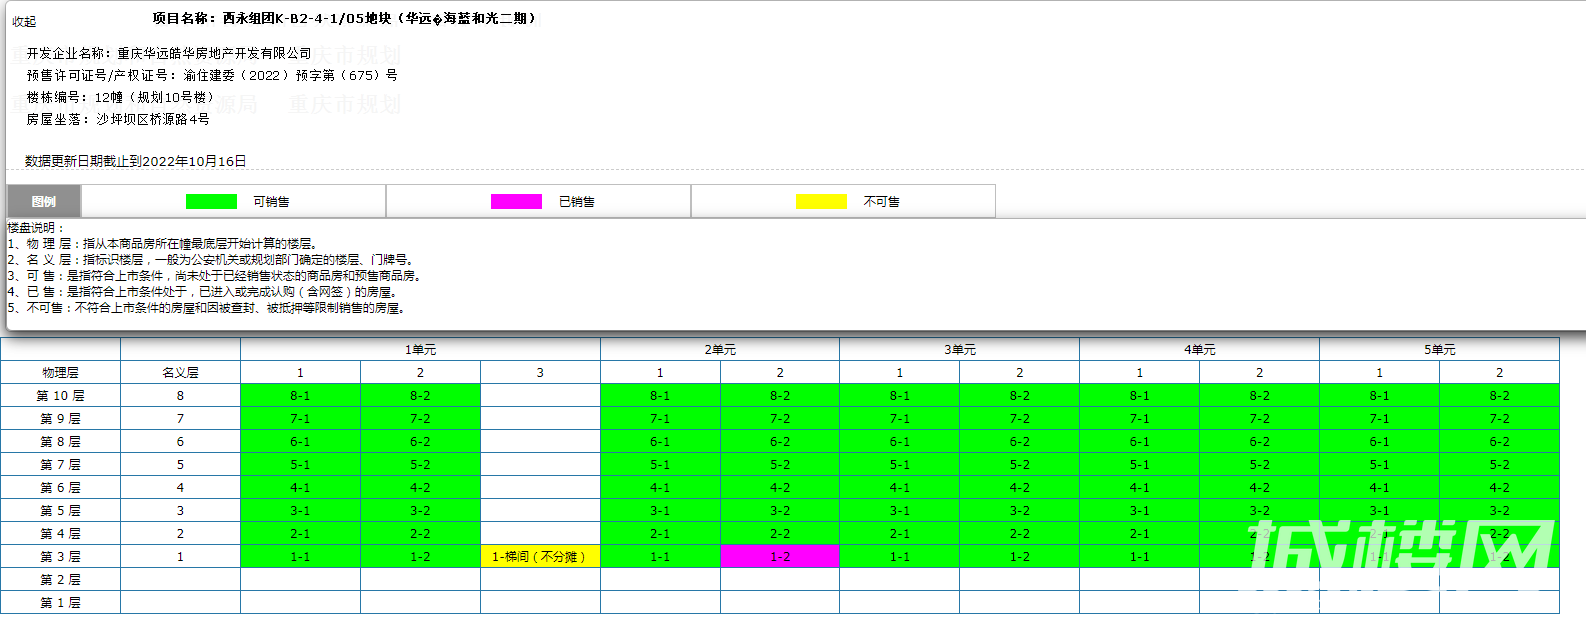Screen dimensions: 1586x627
Task: Select room 1-1 in 1单元
Action: click(300, 557)
